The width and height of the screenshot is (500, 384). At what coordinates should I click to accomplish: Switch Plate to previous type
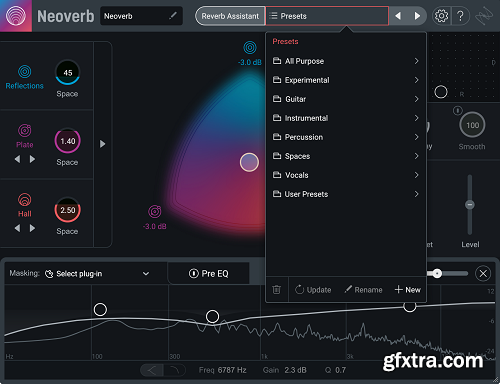[x=17, y=159]
